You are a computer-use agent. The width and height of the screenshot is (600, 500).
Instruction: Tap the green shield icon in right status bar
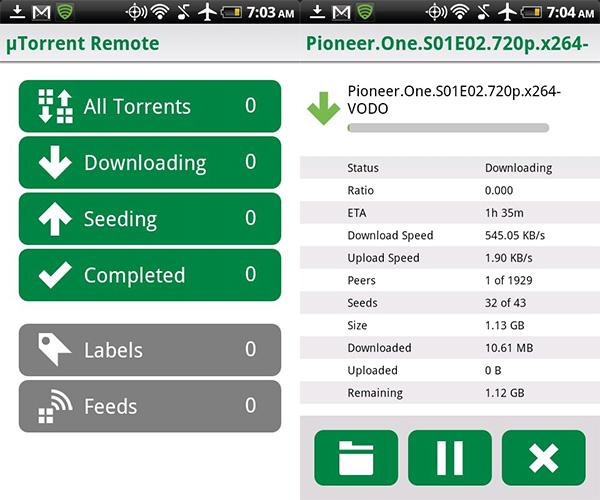[x=365, y=12]
